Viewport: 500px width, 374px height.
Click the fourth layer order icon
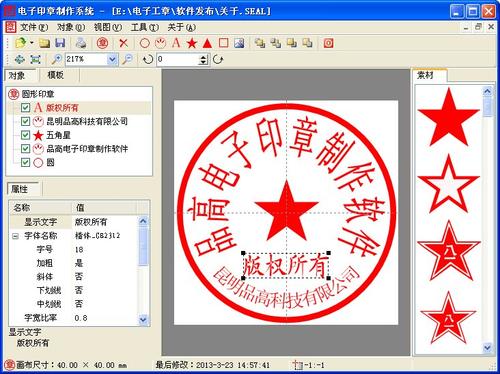(x=307, y=43)
